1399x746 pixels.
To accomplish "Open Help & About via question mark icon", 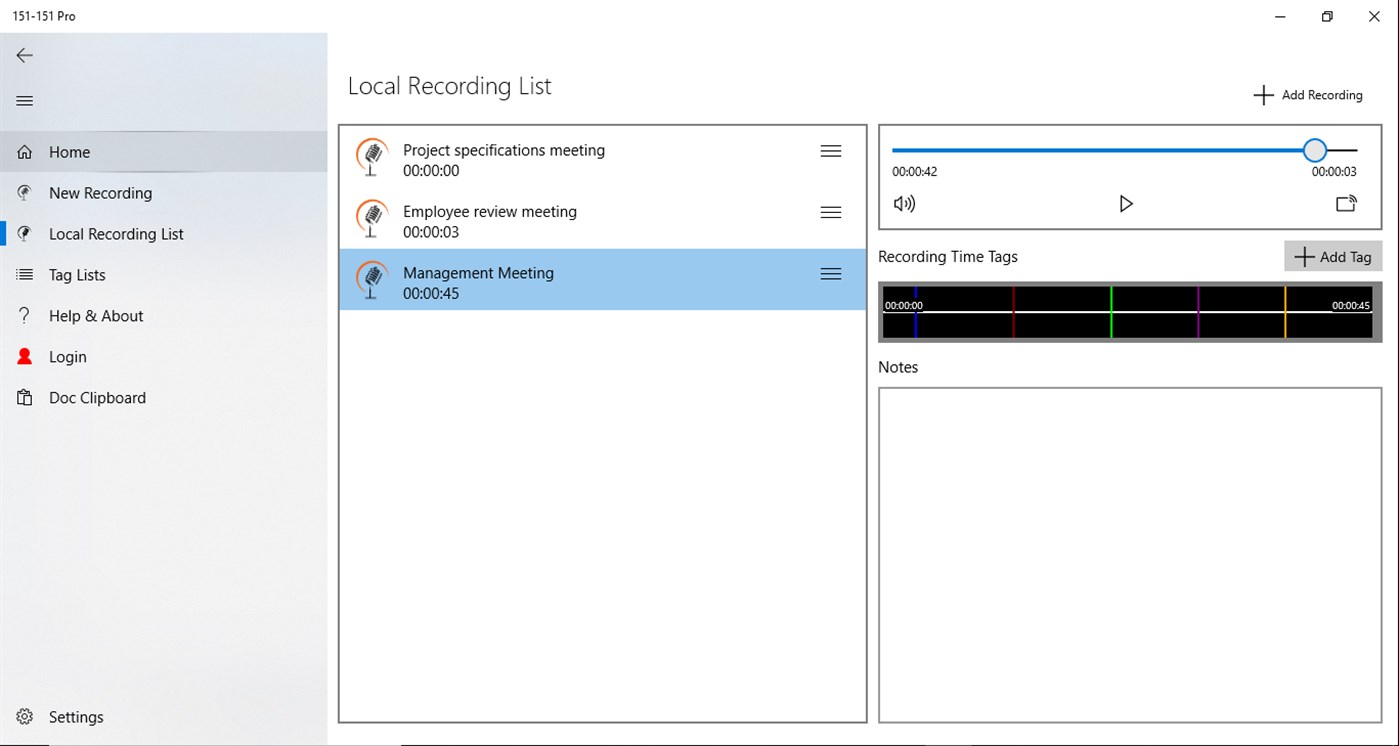I will point(24,315).
